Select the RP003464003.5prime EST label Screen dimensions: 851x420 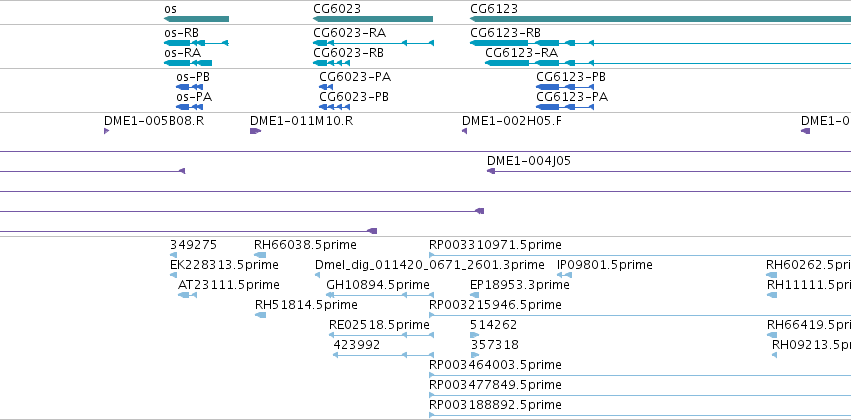tap(495, 365)
